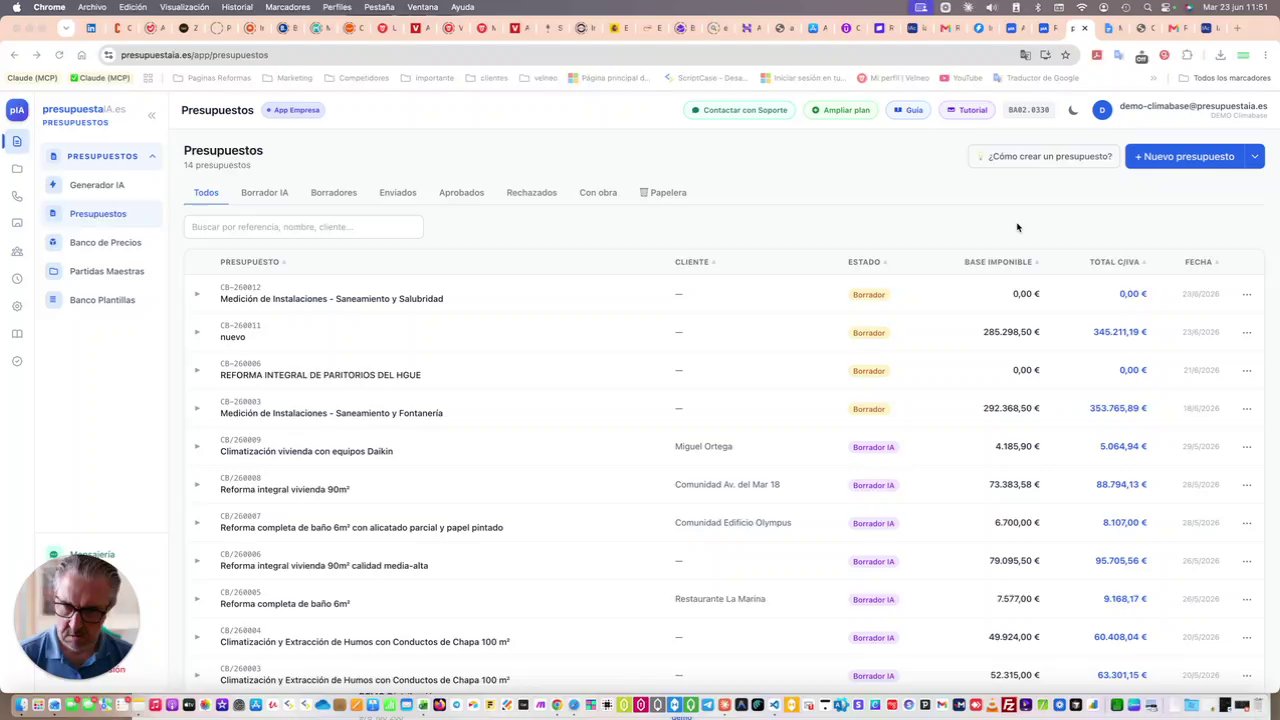Open Nuevo presupuesto dropdown arrow

pyautogui.click(x=1255, y=156)
